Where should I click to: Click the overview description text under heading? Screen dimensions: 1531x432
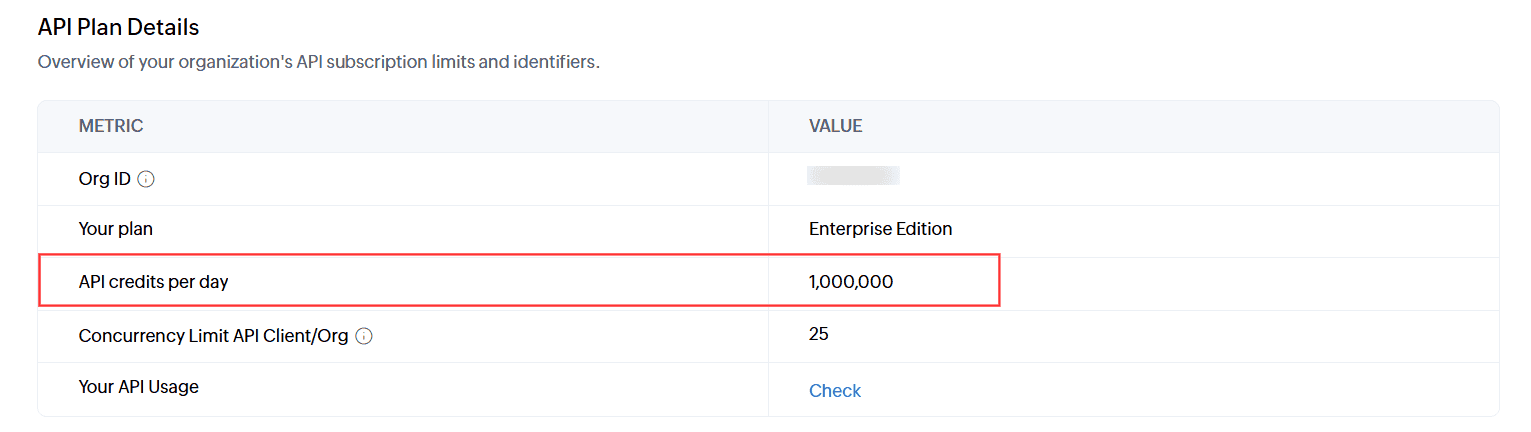click(x=318, y=62)
